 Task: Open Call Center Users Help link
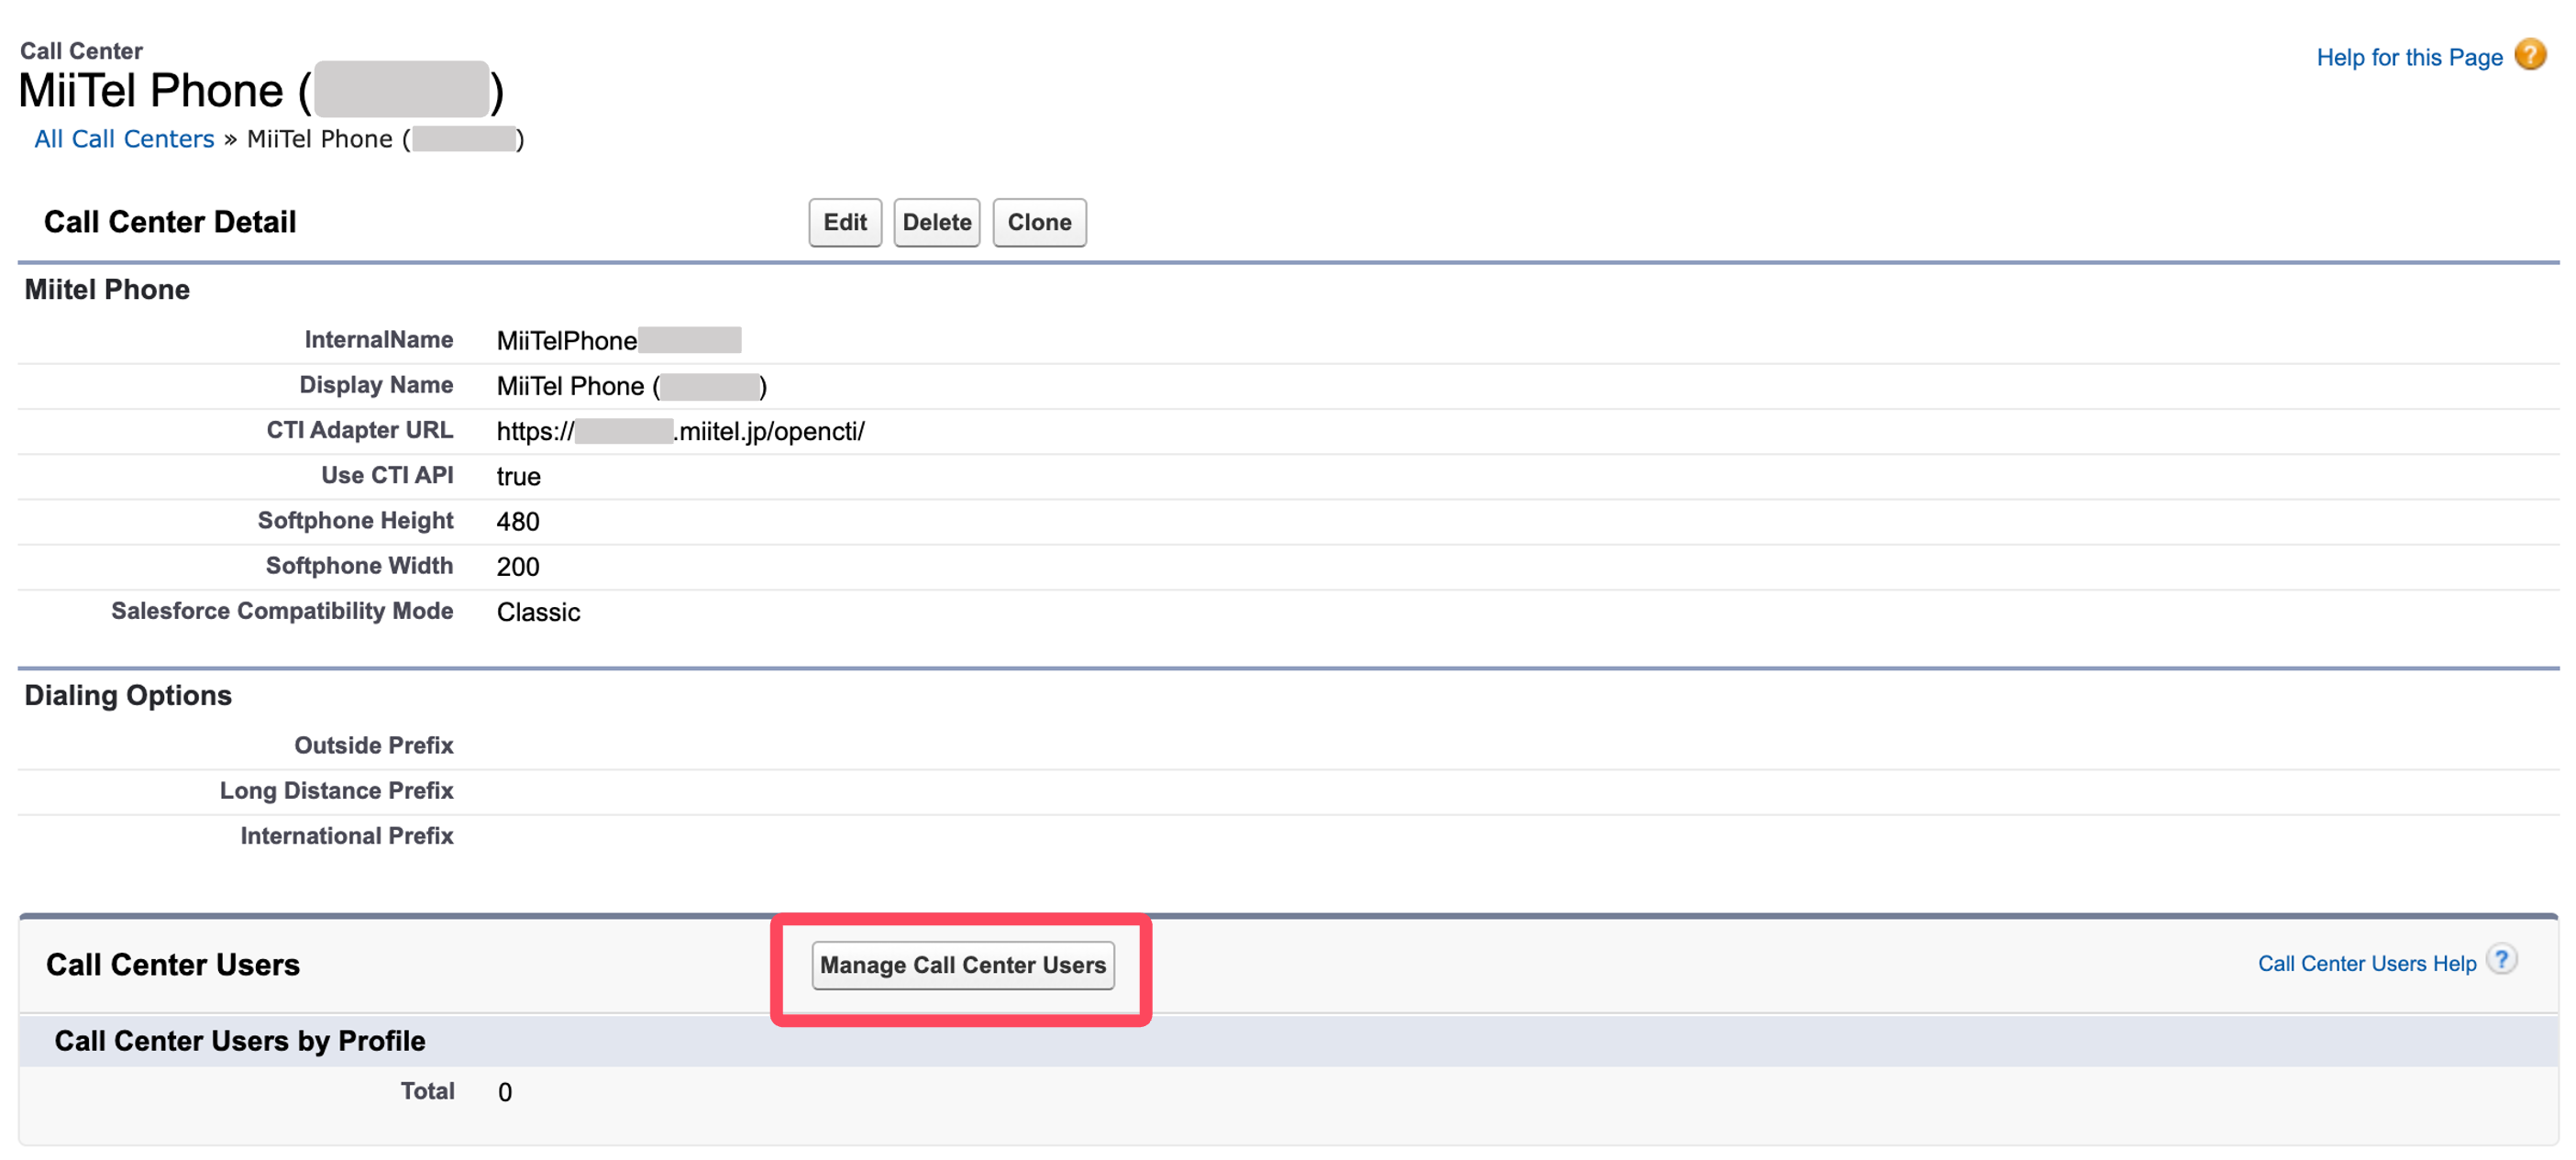[x=2366, y=964]
